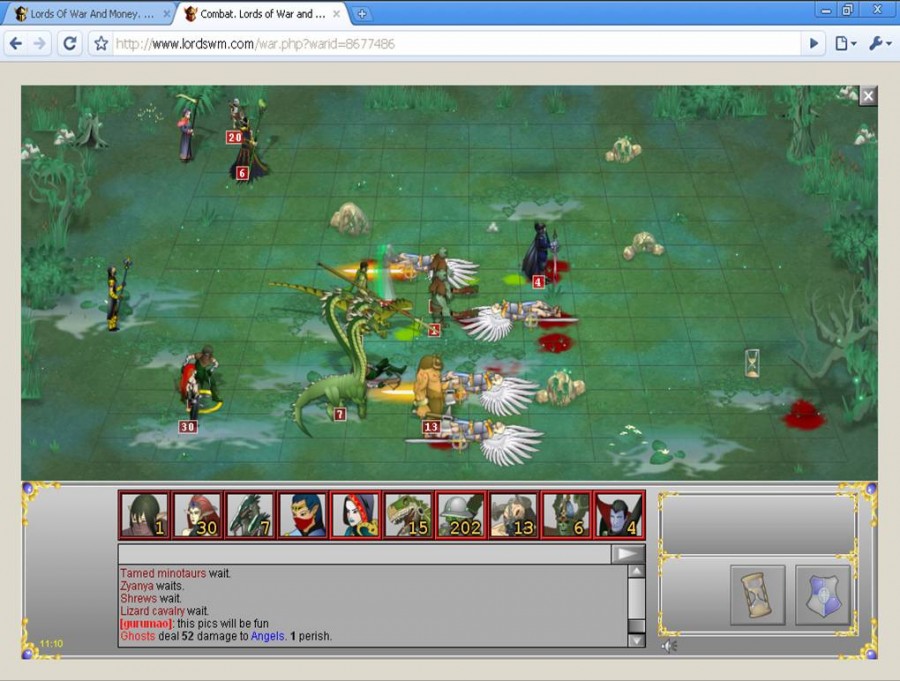Select the vampire portrait numbered 4
Screen dimensions: 900x681
pyautogui.click(x=618, y=515)
